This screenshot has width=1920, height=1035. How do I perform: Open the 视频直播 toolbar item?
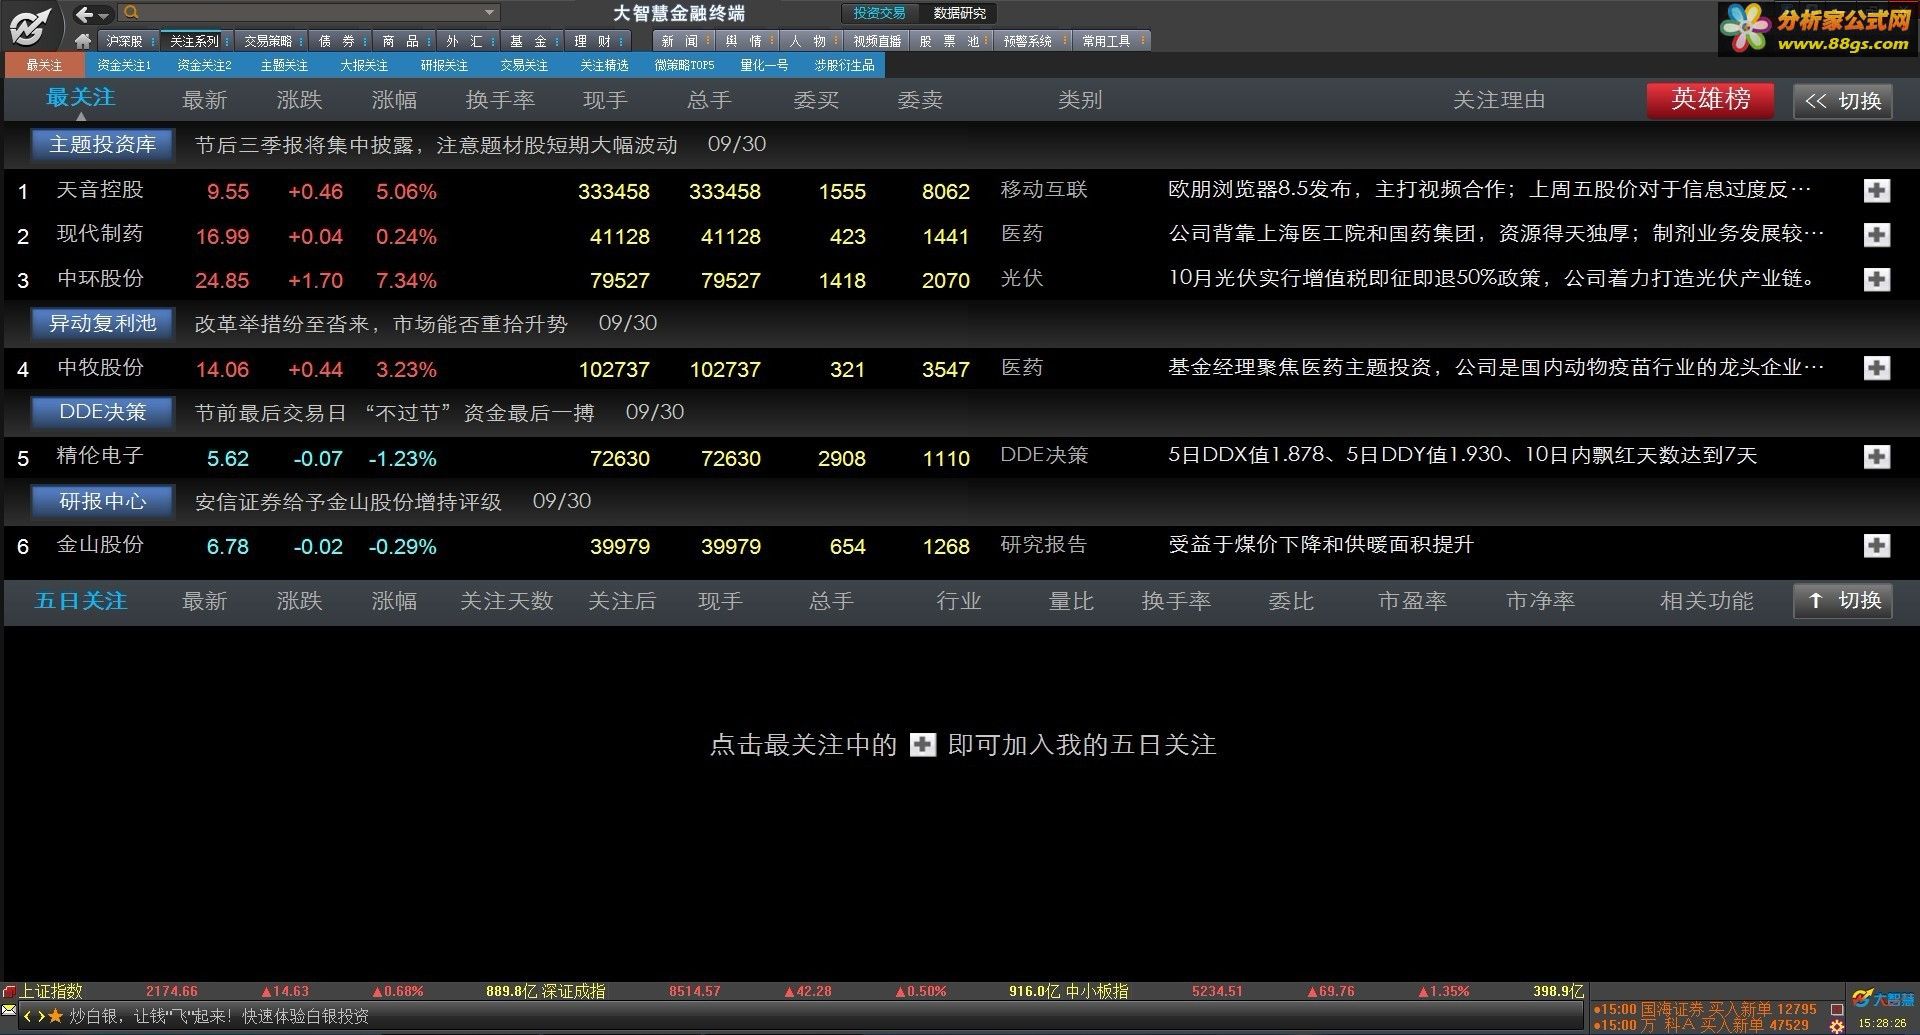point(877,41)
